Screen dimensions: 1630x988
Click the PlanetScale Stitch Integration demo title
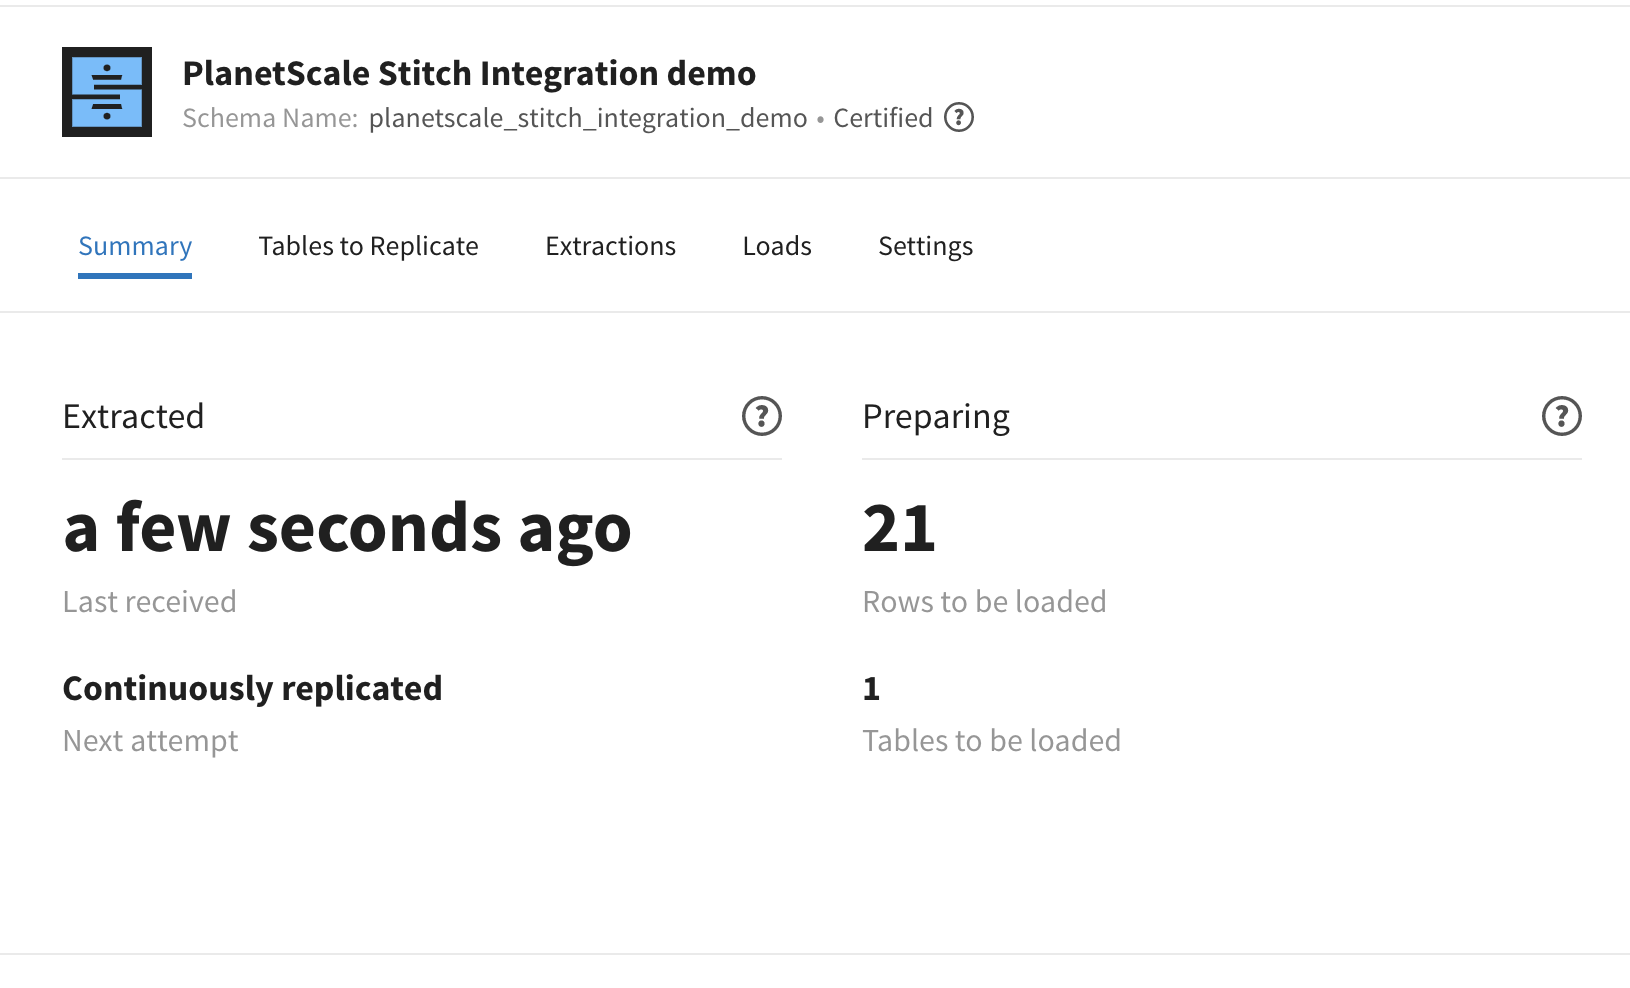(x=469, y=72)
